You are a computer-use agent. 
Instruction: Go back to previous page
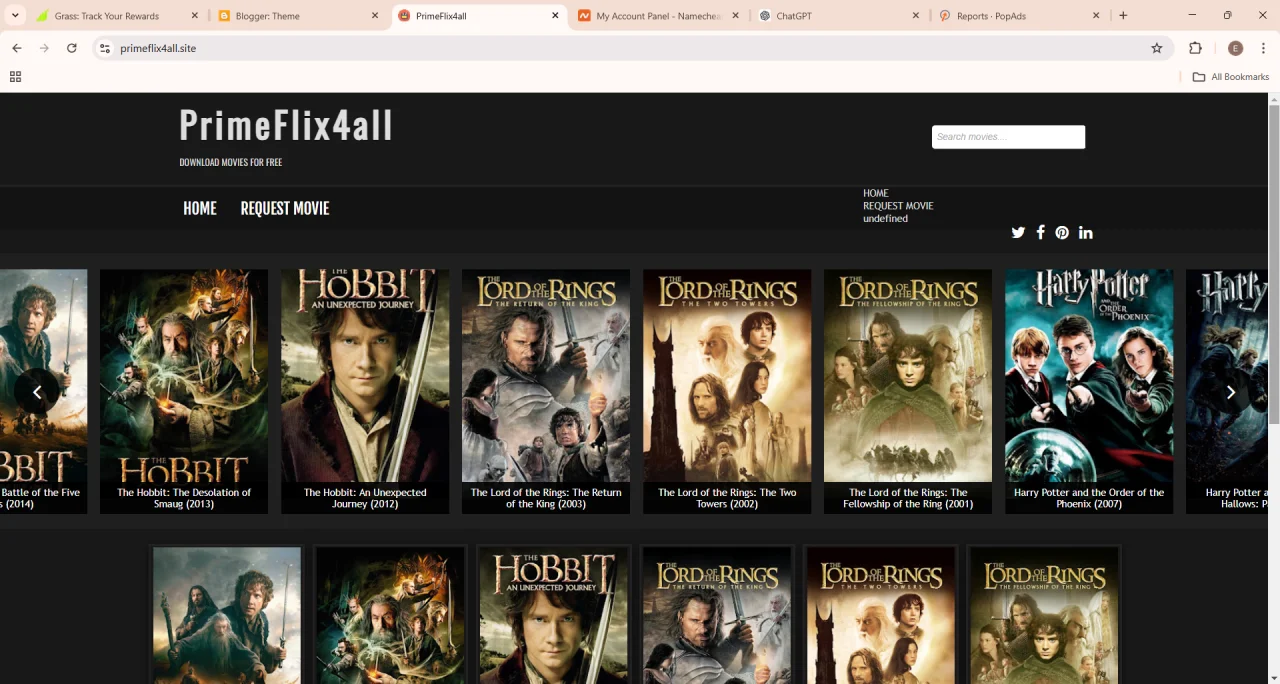coord(16,48)
